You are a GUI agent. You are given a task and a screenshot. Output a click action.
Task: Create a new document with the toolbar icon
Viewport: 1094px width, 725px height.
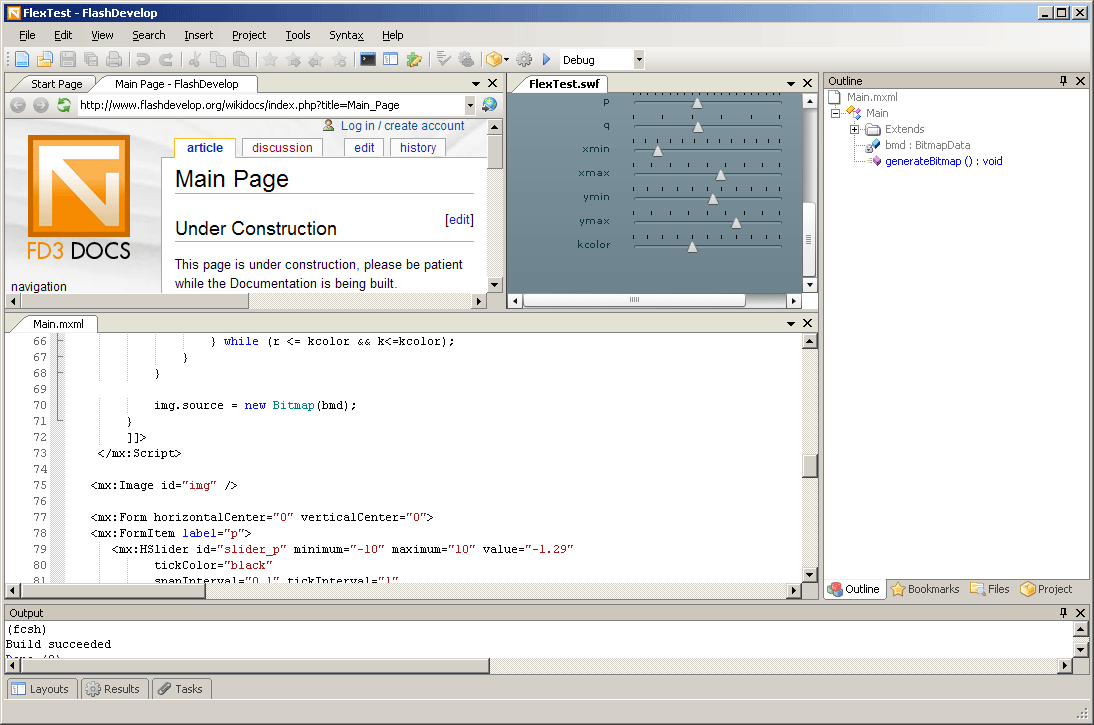click(x=22, y=60)
